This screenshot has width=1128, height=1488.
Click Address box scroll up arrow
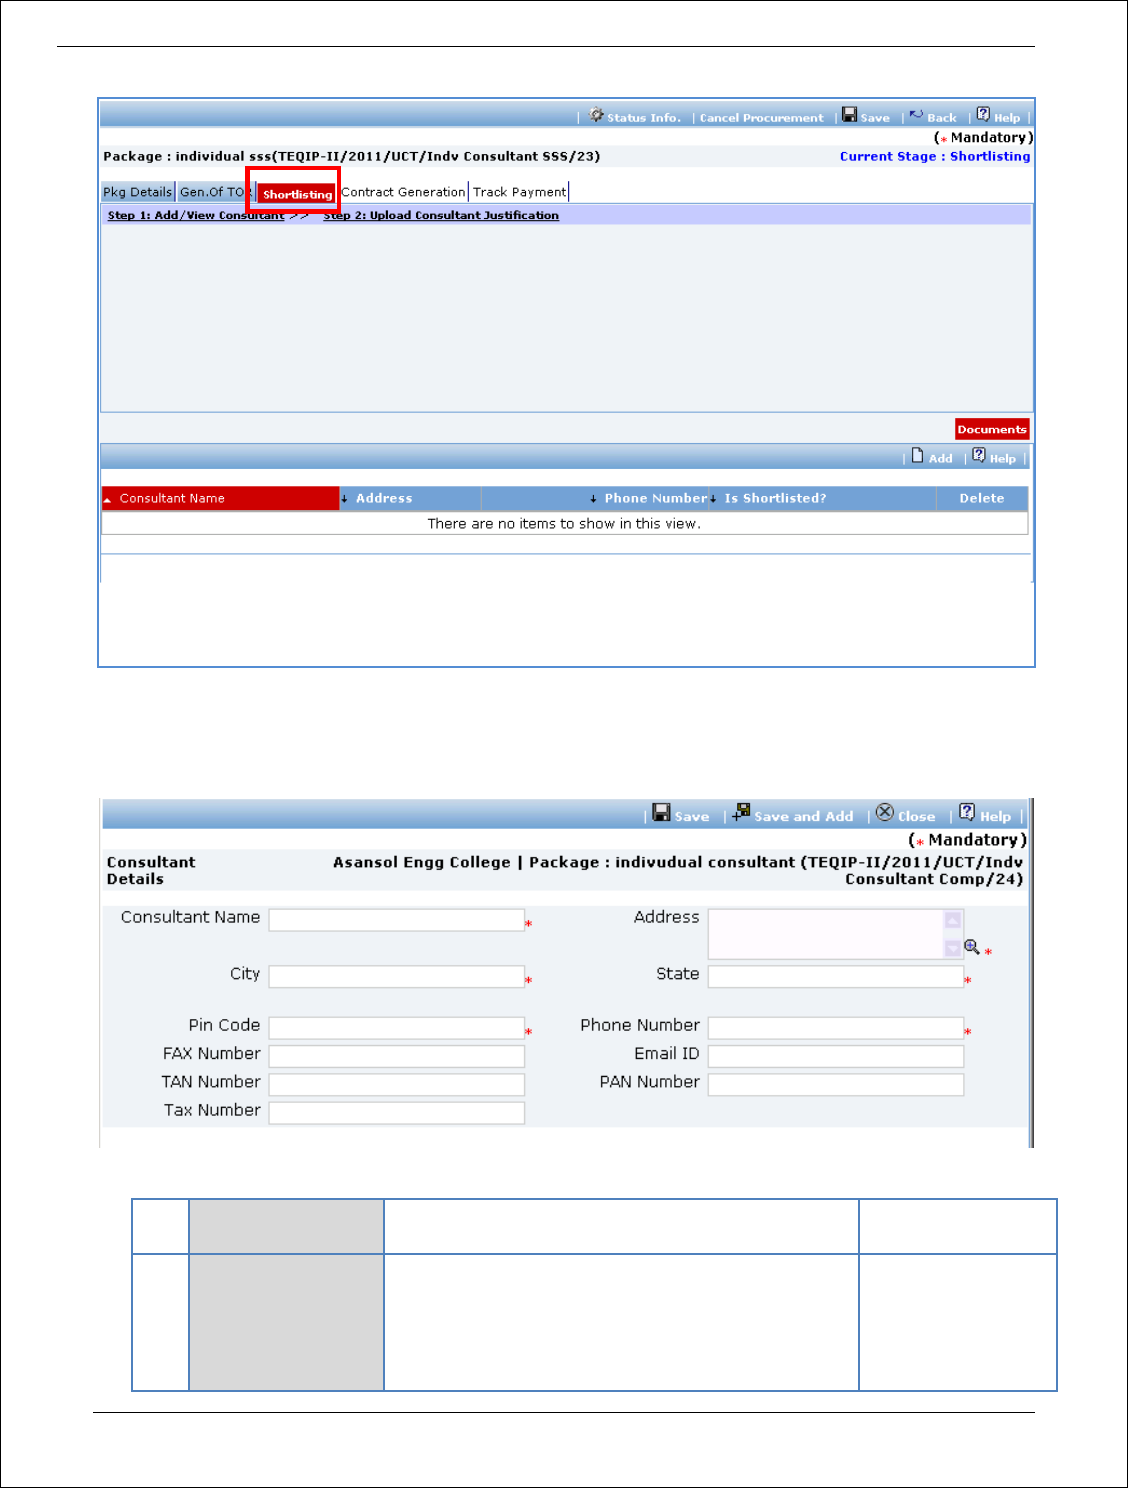(x=953, y=920)
